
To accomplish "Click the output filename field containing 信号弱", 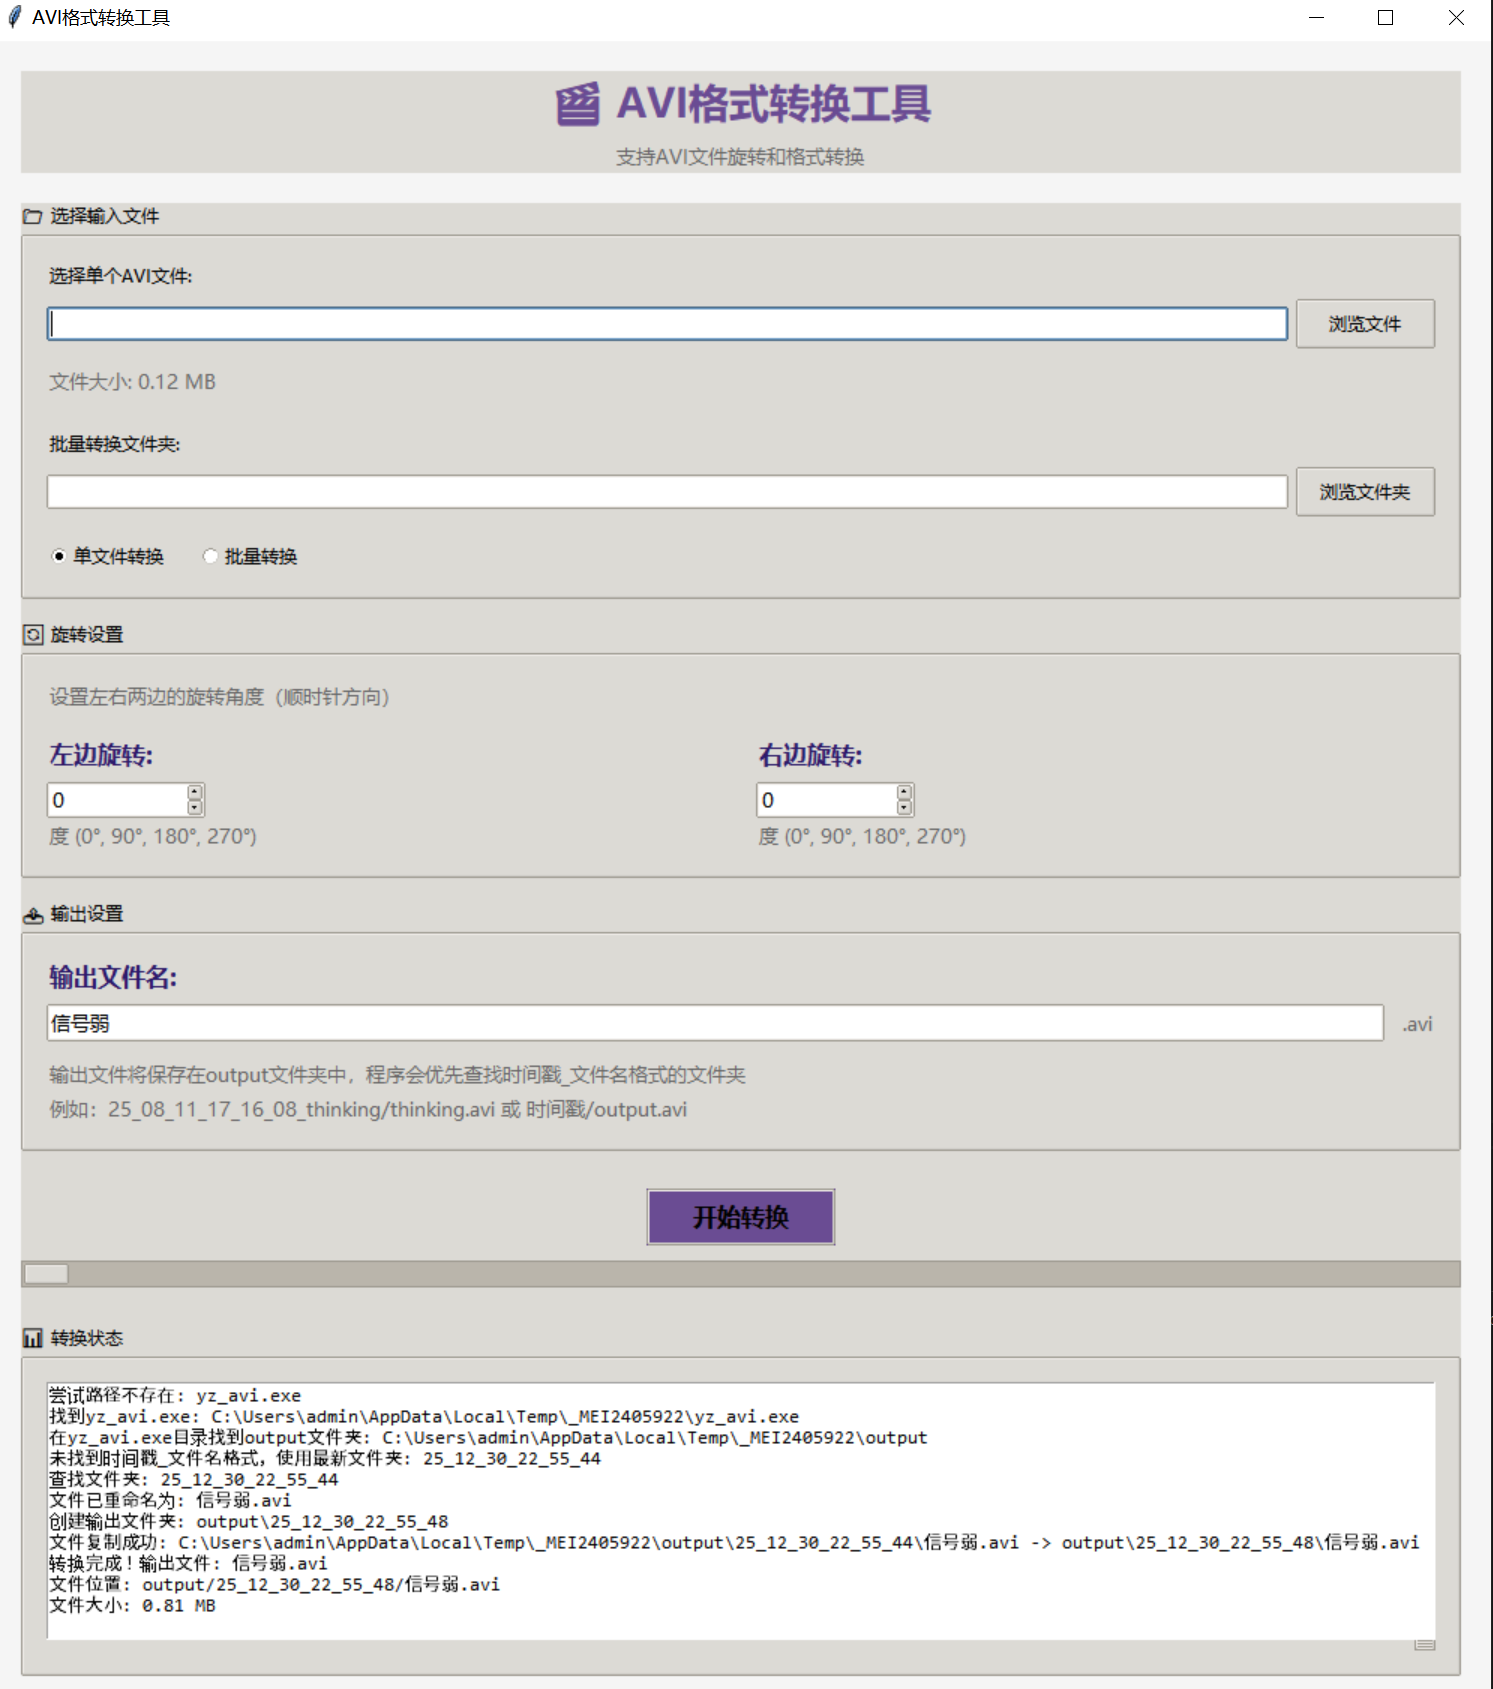I will click(x=715, y=1023).
